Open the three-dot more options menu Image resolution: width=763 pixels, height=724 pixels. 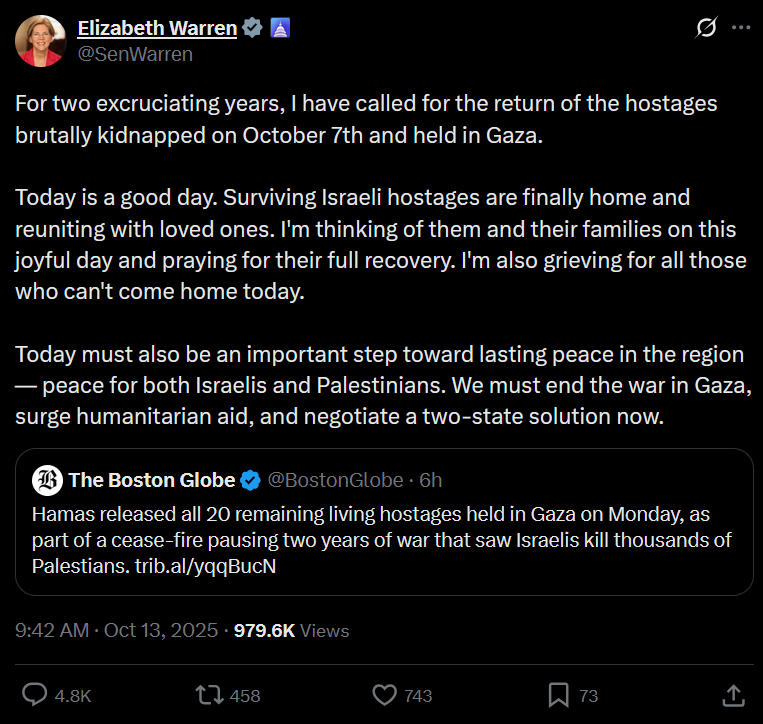click(741, 29)
